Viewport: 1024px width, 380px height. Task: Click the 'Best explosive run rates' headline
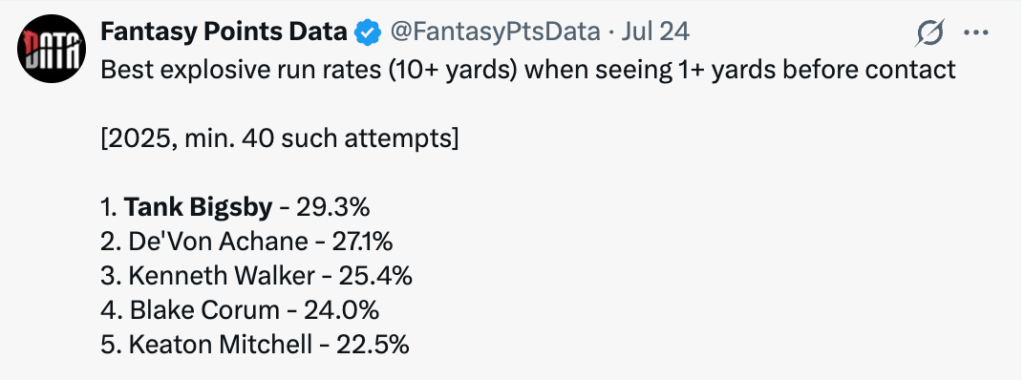tap(528, 69)
